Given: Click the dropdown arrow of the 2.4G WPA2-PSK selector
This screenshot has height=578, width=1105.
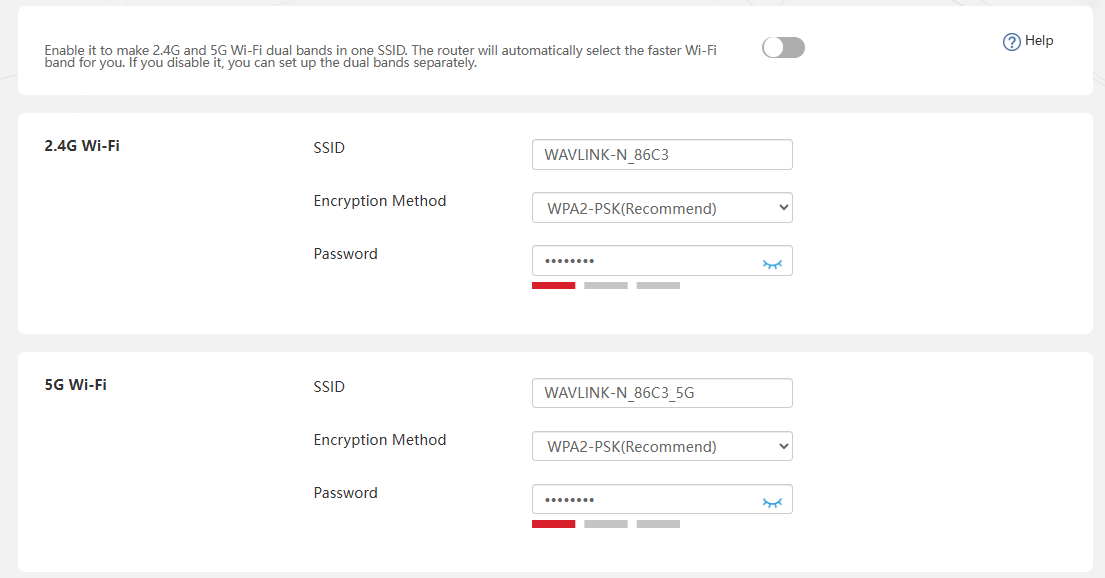Looking at the screenshot, I should click(x=783, y=207).
